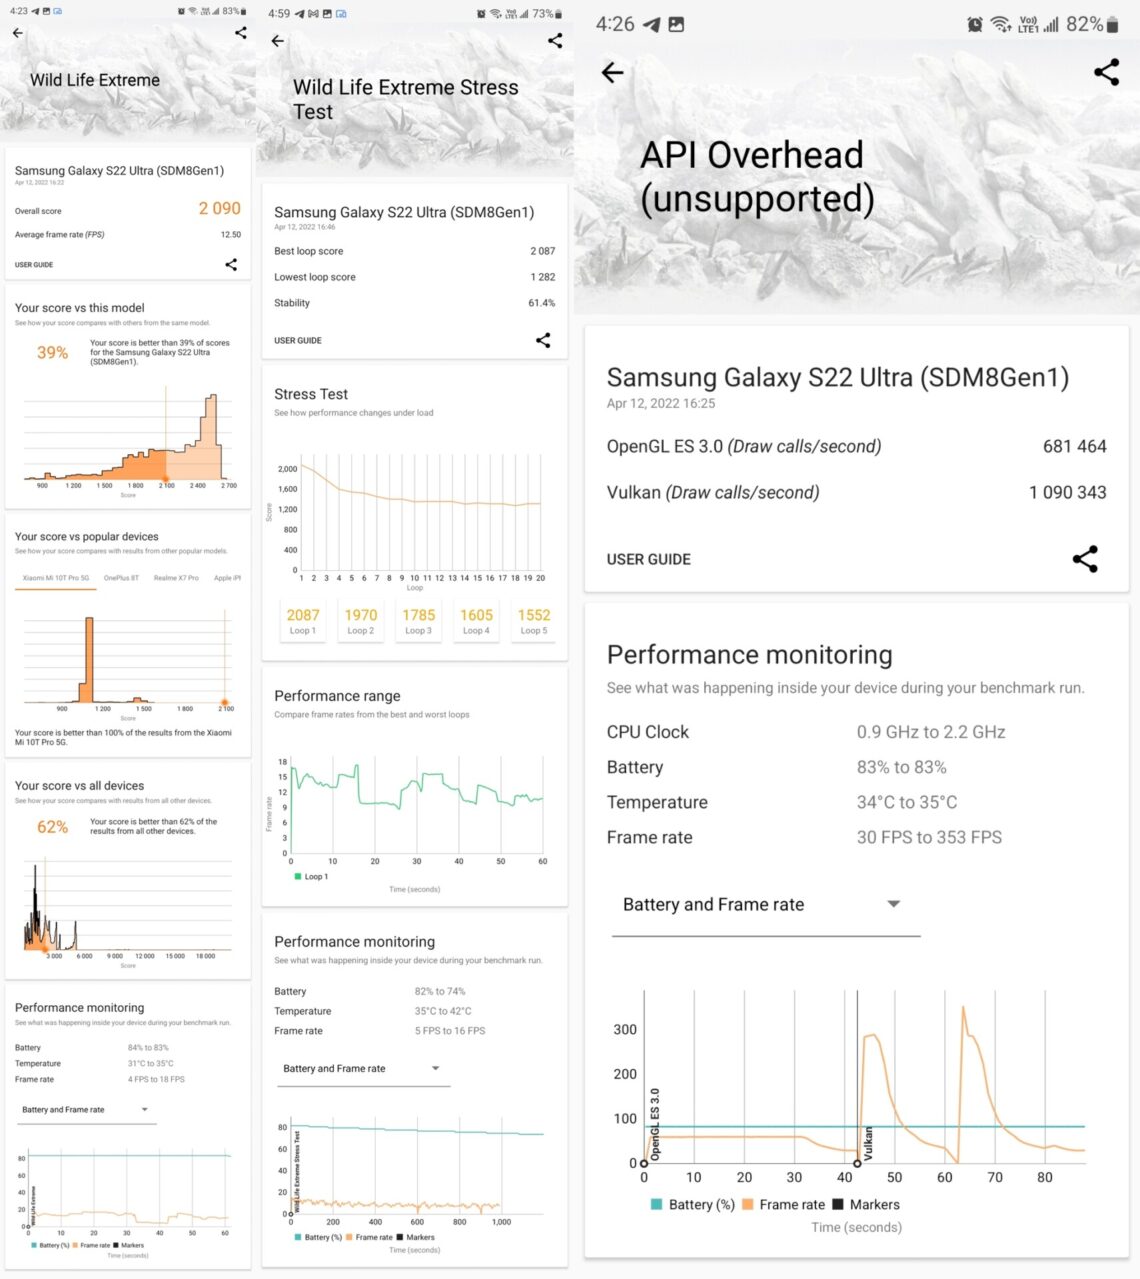Share API Overhead result beside User Guide
The width and height of the screenshot is (1140, 1279).
pyautogui.click(x=1085, y=559)
